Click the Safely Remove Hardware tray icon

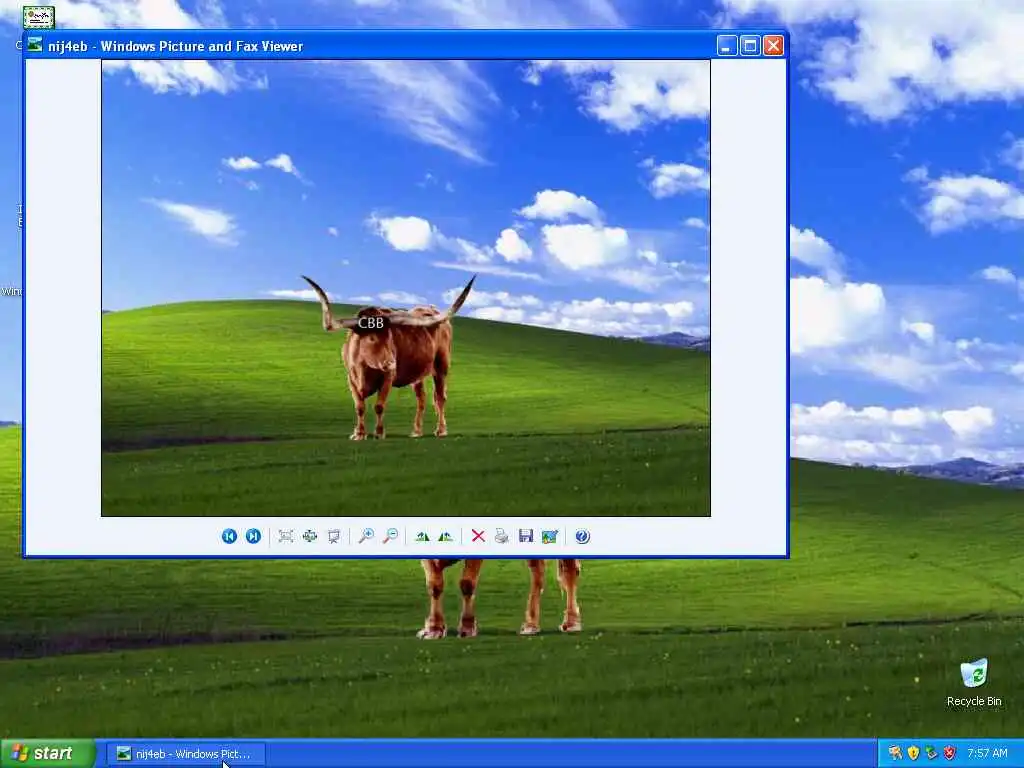[931, 754]
